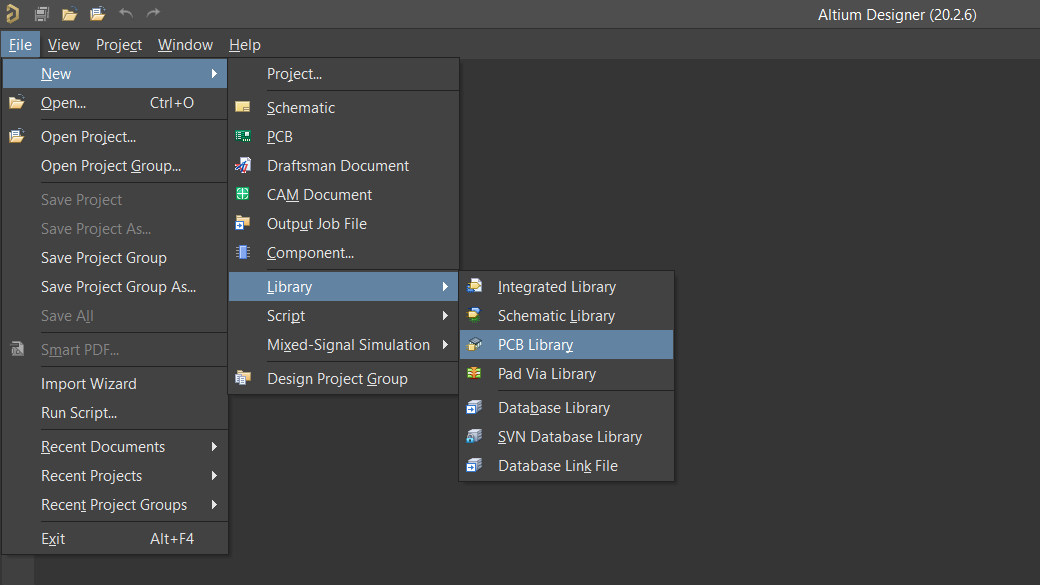This screenshot has width=1040, height=585.
Task: Select Schematic Library from Library submenu
Action: point(556,316)
